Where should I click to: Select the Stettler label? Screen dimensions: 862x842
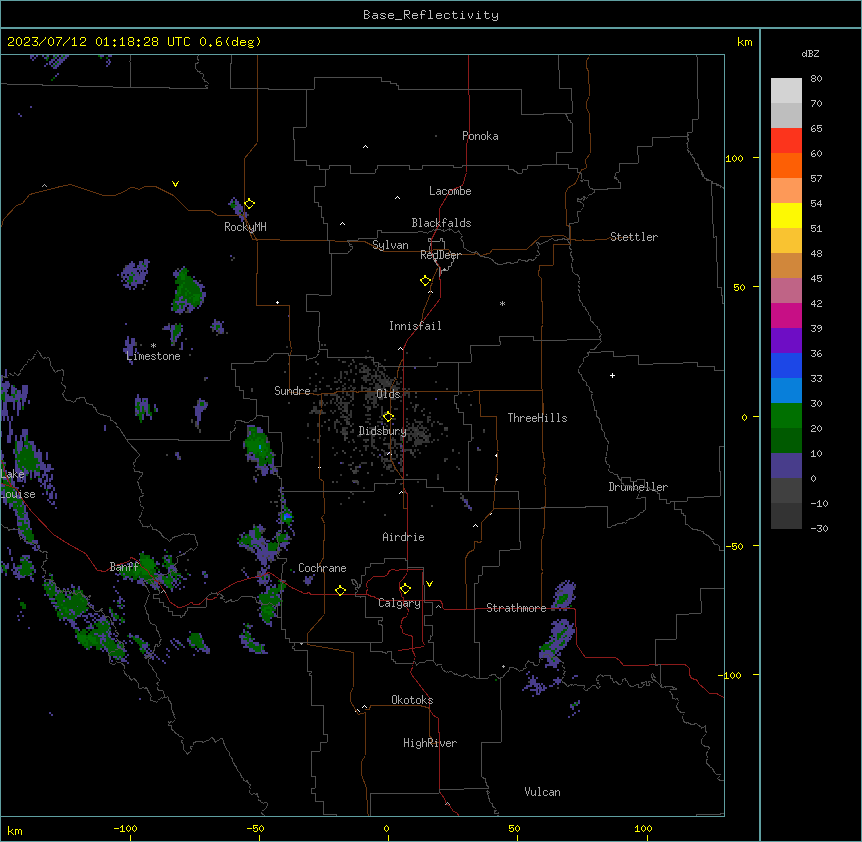point(634,237)
